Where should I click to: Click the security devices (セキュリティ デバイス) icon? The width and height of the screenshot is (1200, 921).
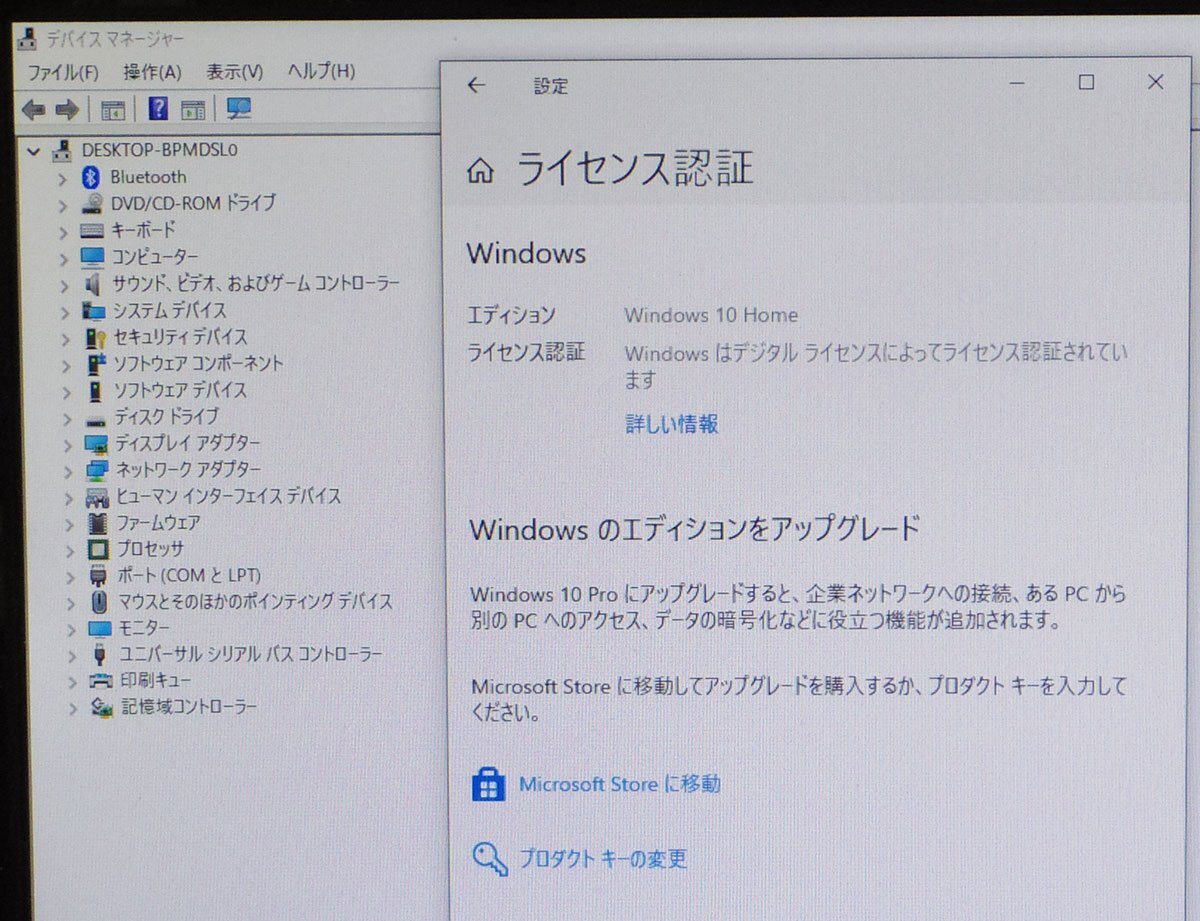pos(95,337)
